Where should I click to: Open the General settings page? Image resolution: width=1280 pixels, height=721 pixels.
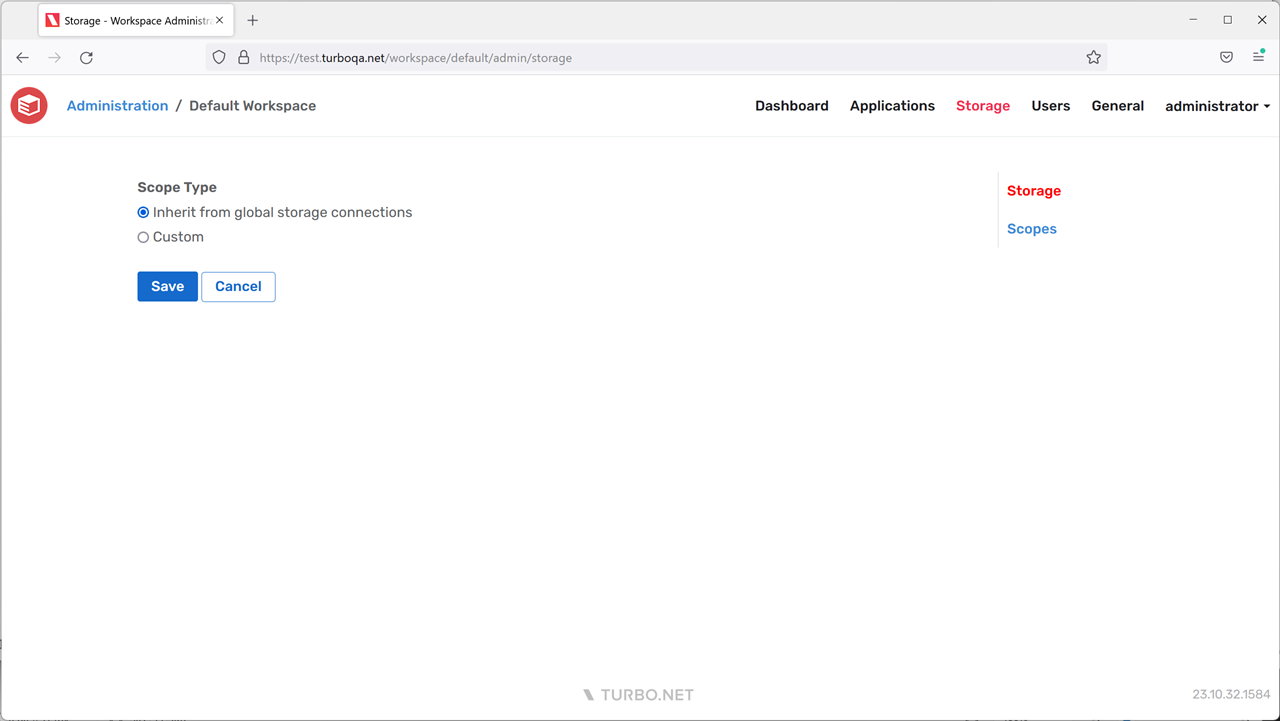pyautogui.click(x=1118, y=106)
